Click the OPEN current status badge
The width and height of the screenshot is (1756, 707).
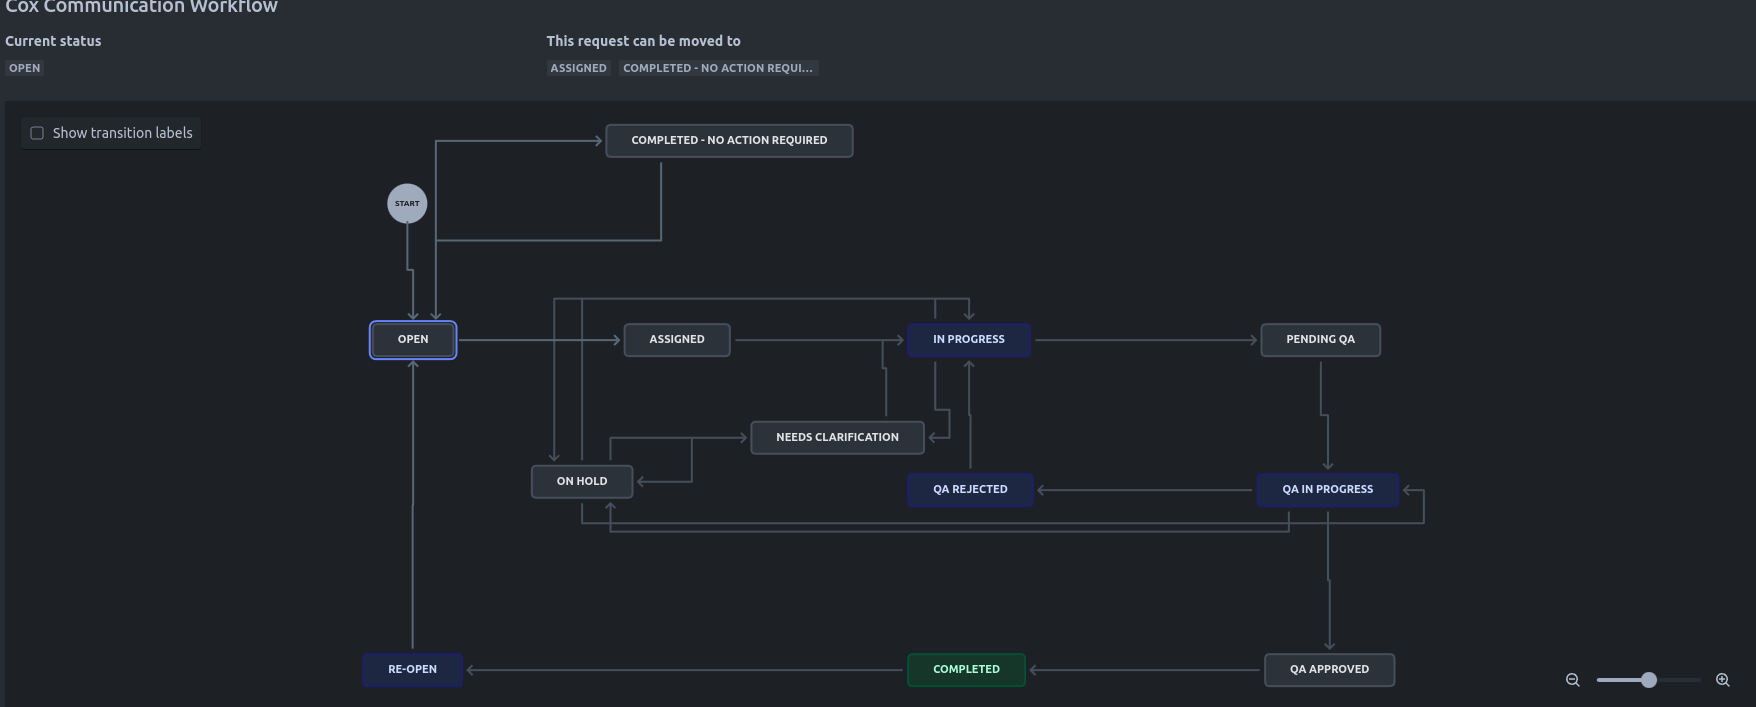[25, 68]
